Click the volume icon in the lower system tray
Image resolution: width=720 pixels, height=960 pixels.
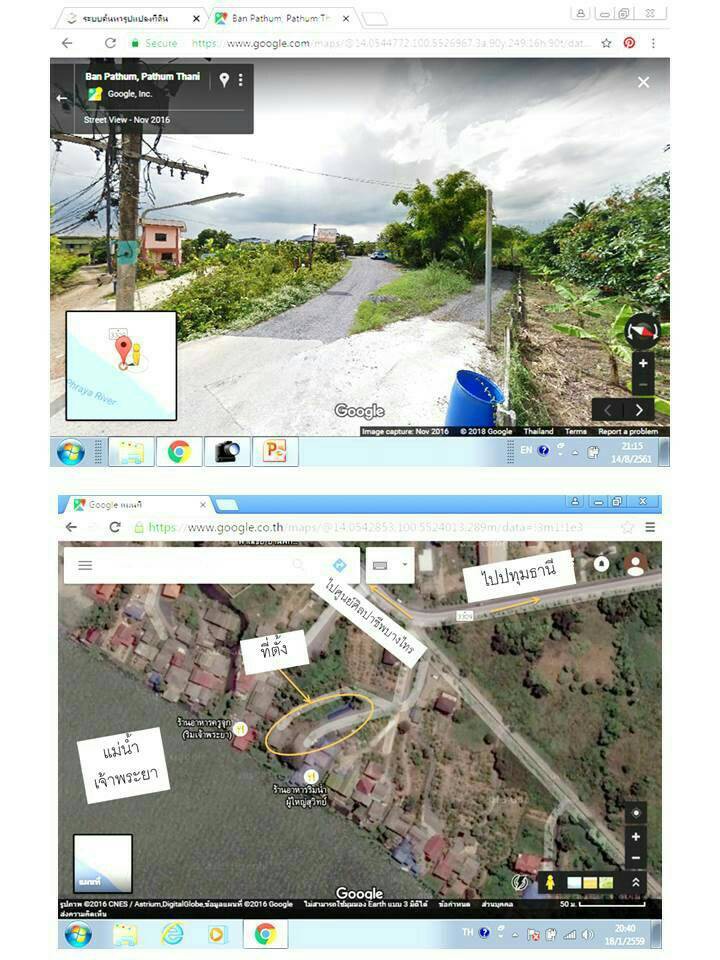[588, 934]
